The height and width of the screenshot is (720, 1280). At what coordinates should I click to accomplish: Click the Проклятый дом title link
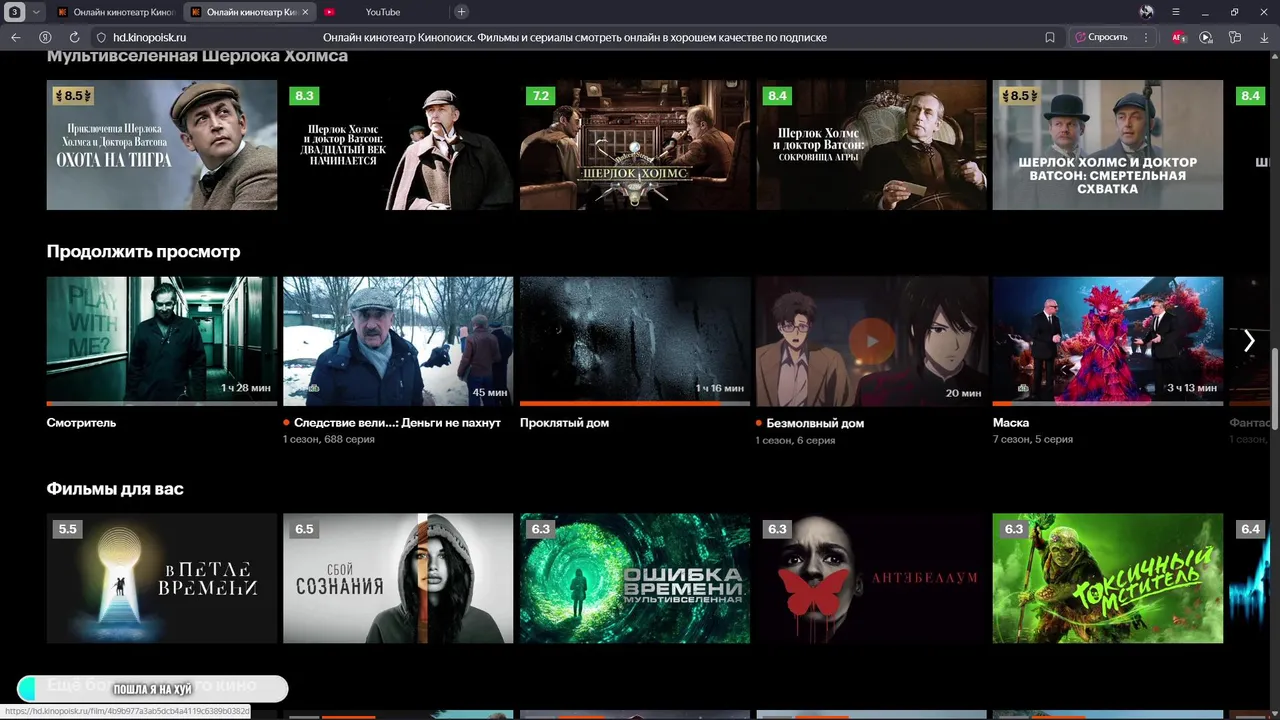coord(564,423)
